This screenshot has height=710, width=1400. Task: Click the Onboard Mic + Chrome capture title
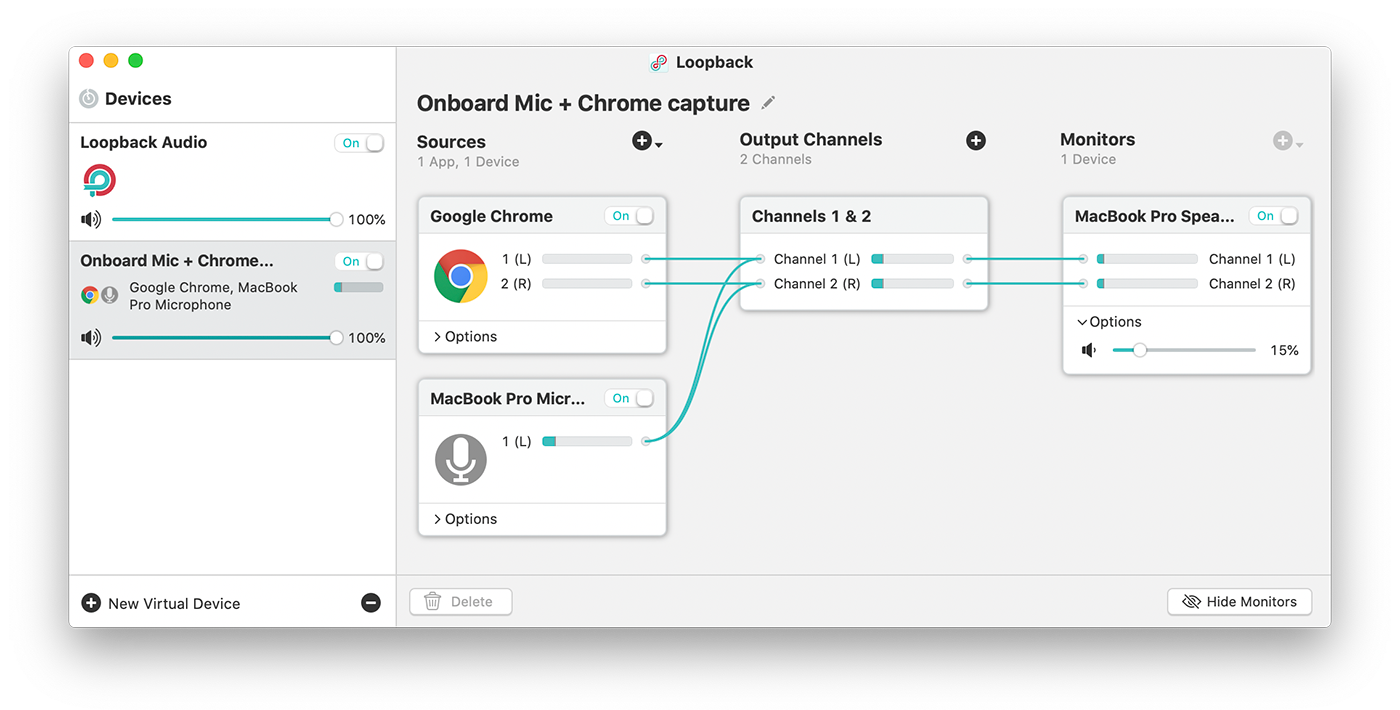pyautogui.click(x=583, y=103)
